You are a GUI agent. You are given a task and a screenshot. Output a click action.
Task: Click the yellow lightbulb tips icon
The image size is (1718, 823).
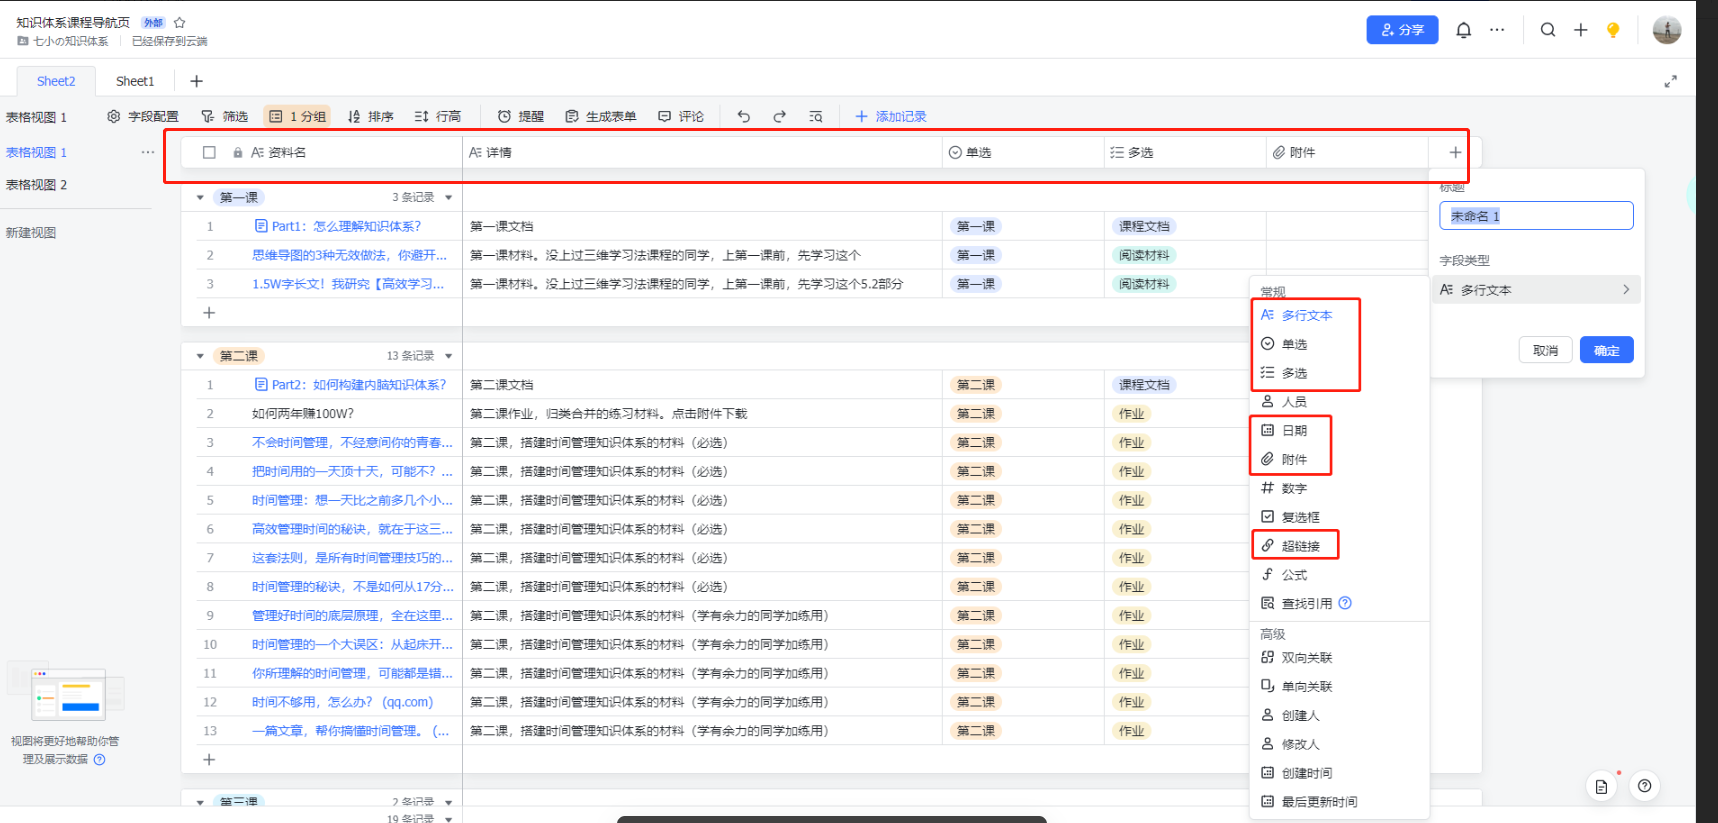(x=1613, y=30)
